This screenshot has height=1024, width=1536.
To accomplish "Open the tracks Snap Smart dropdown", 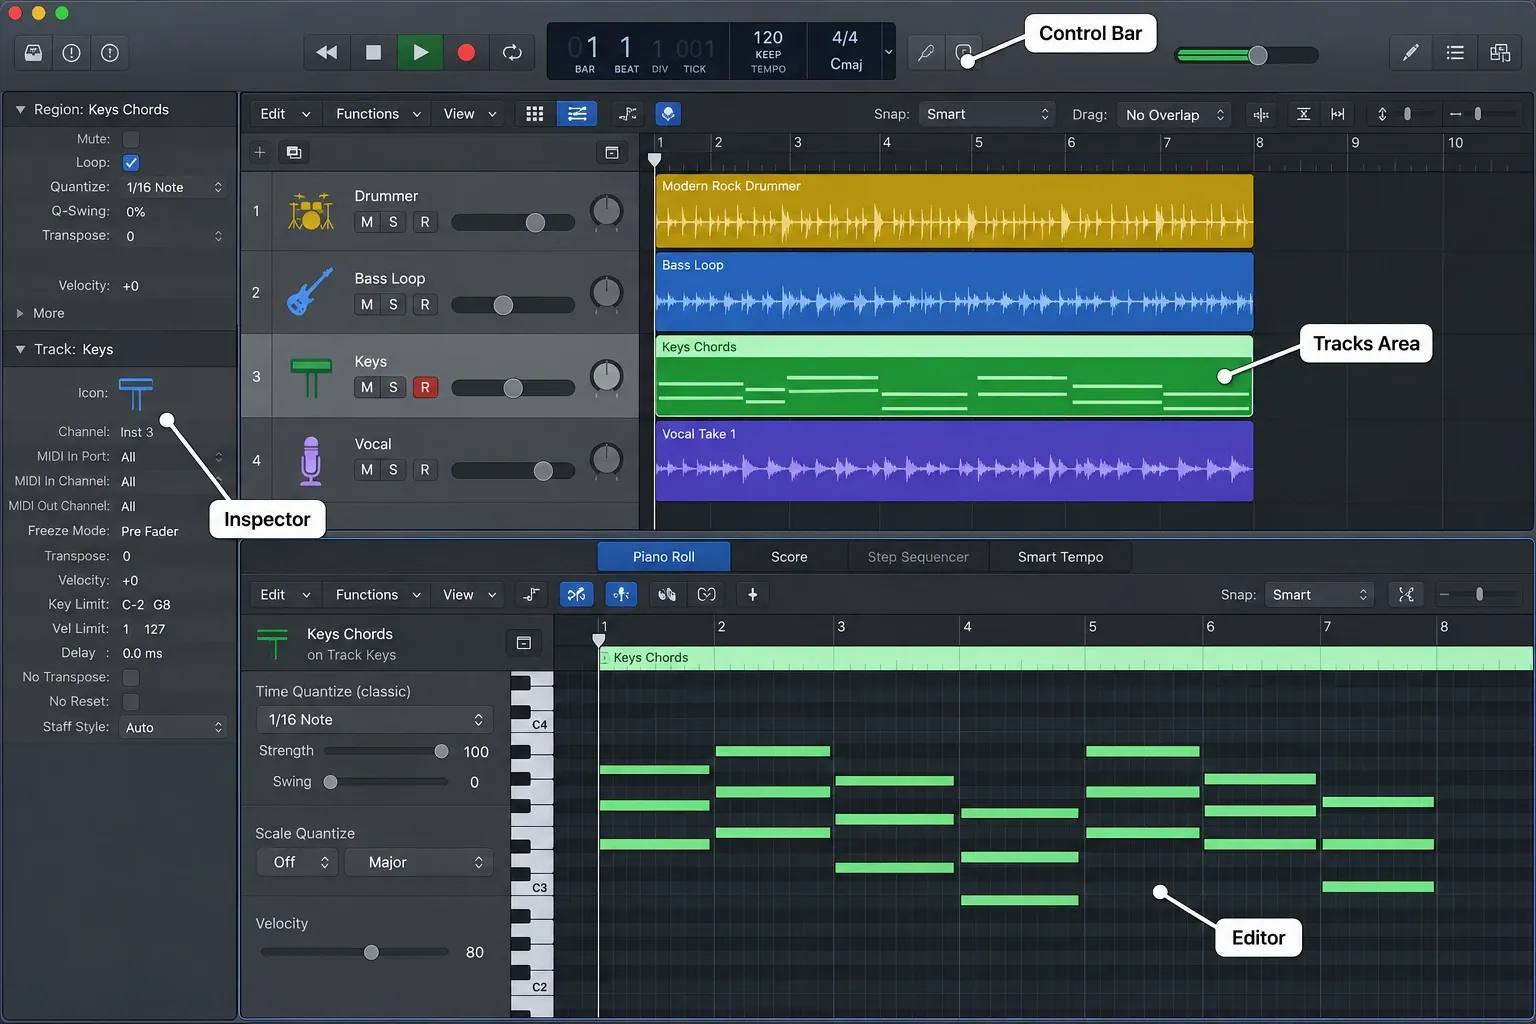I will (x=986, y=114).
